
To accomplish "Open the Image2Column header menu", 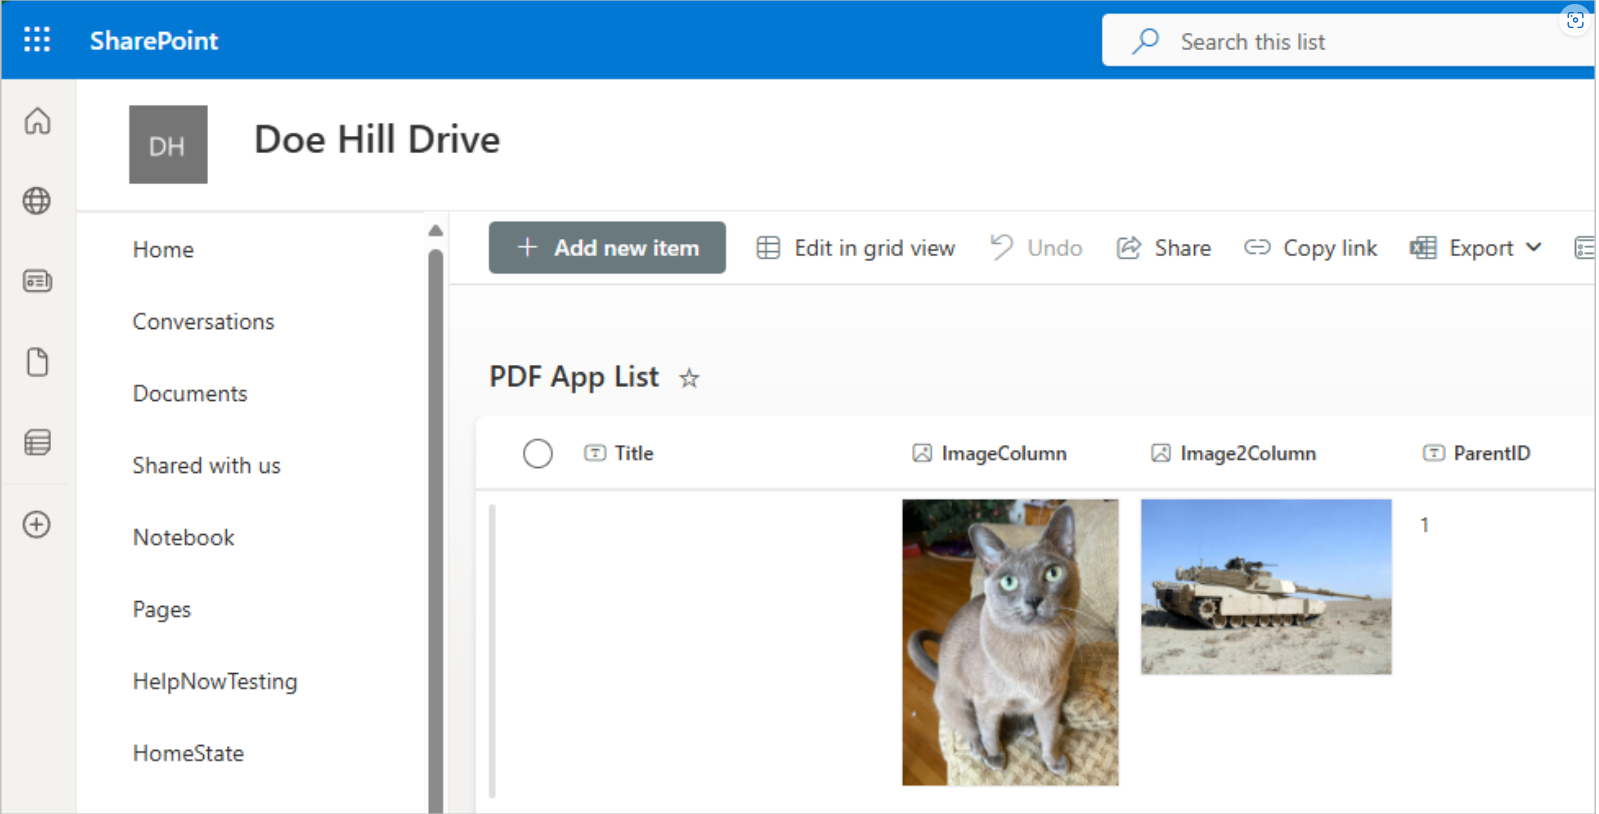I will [1233, 454].
